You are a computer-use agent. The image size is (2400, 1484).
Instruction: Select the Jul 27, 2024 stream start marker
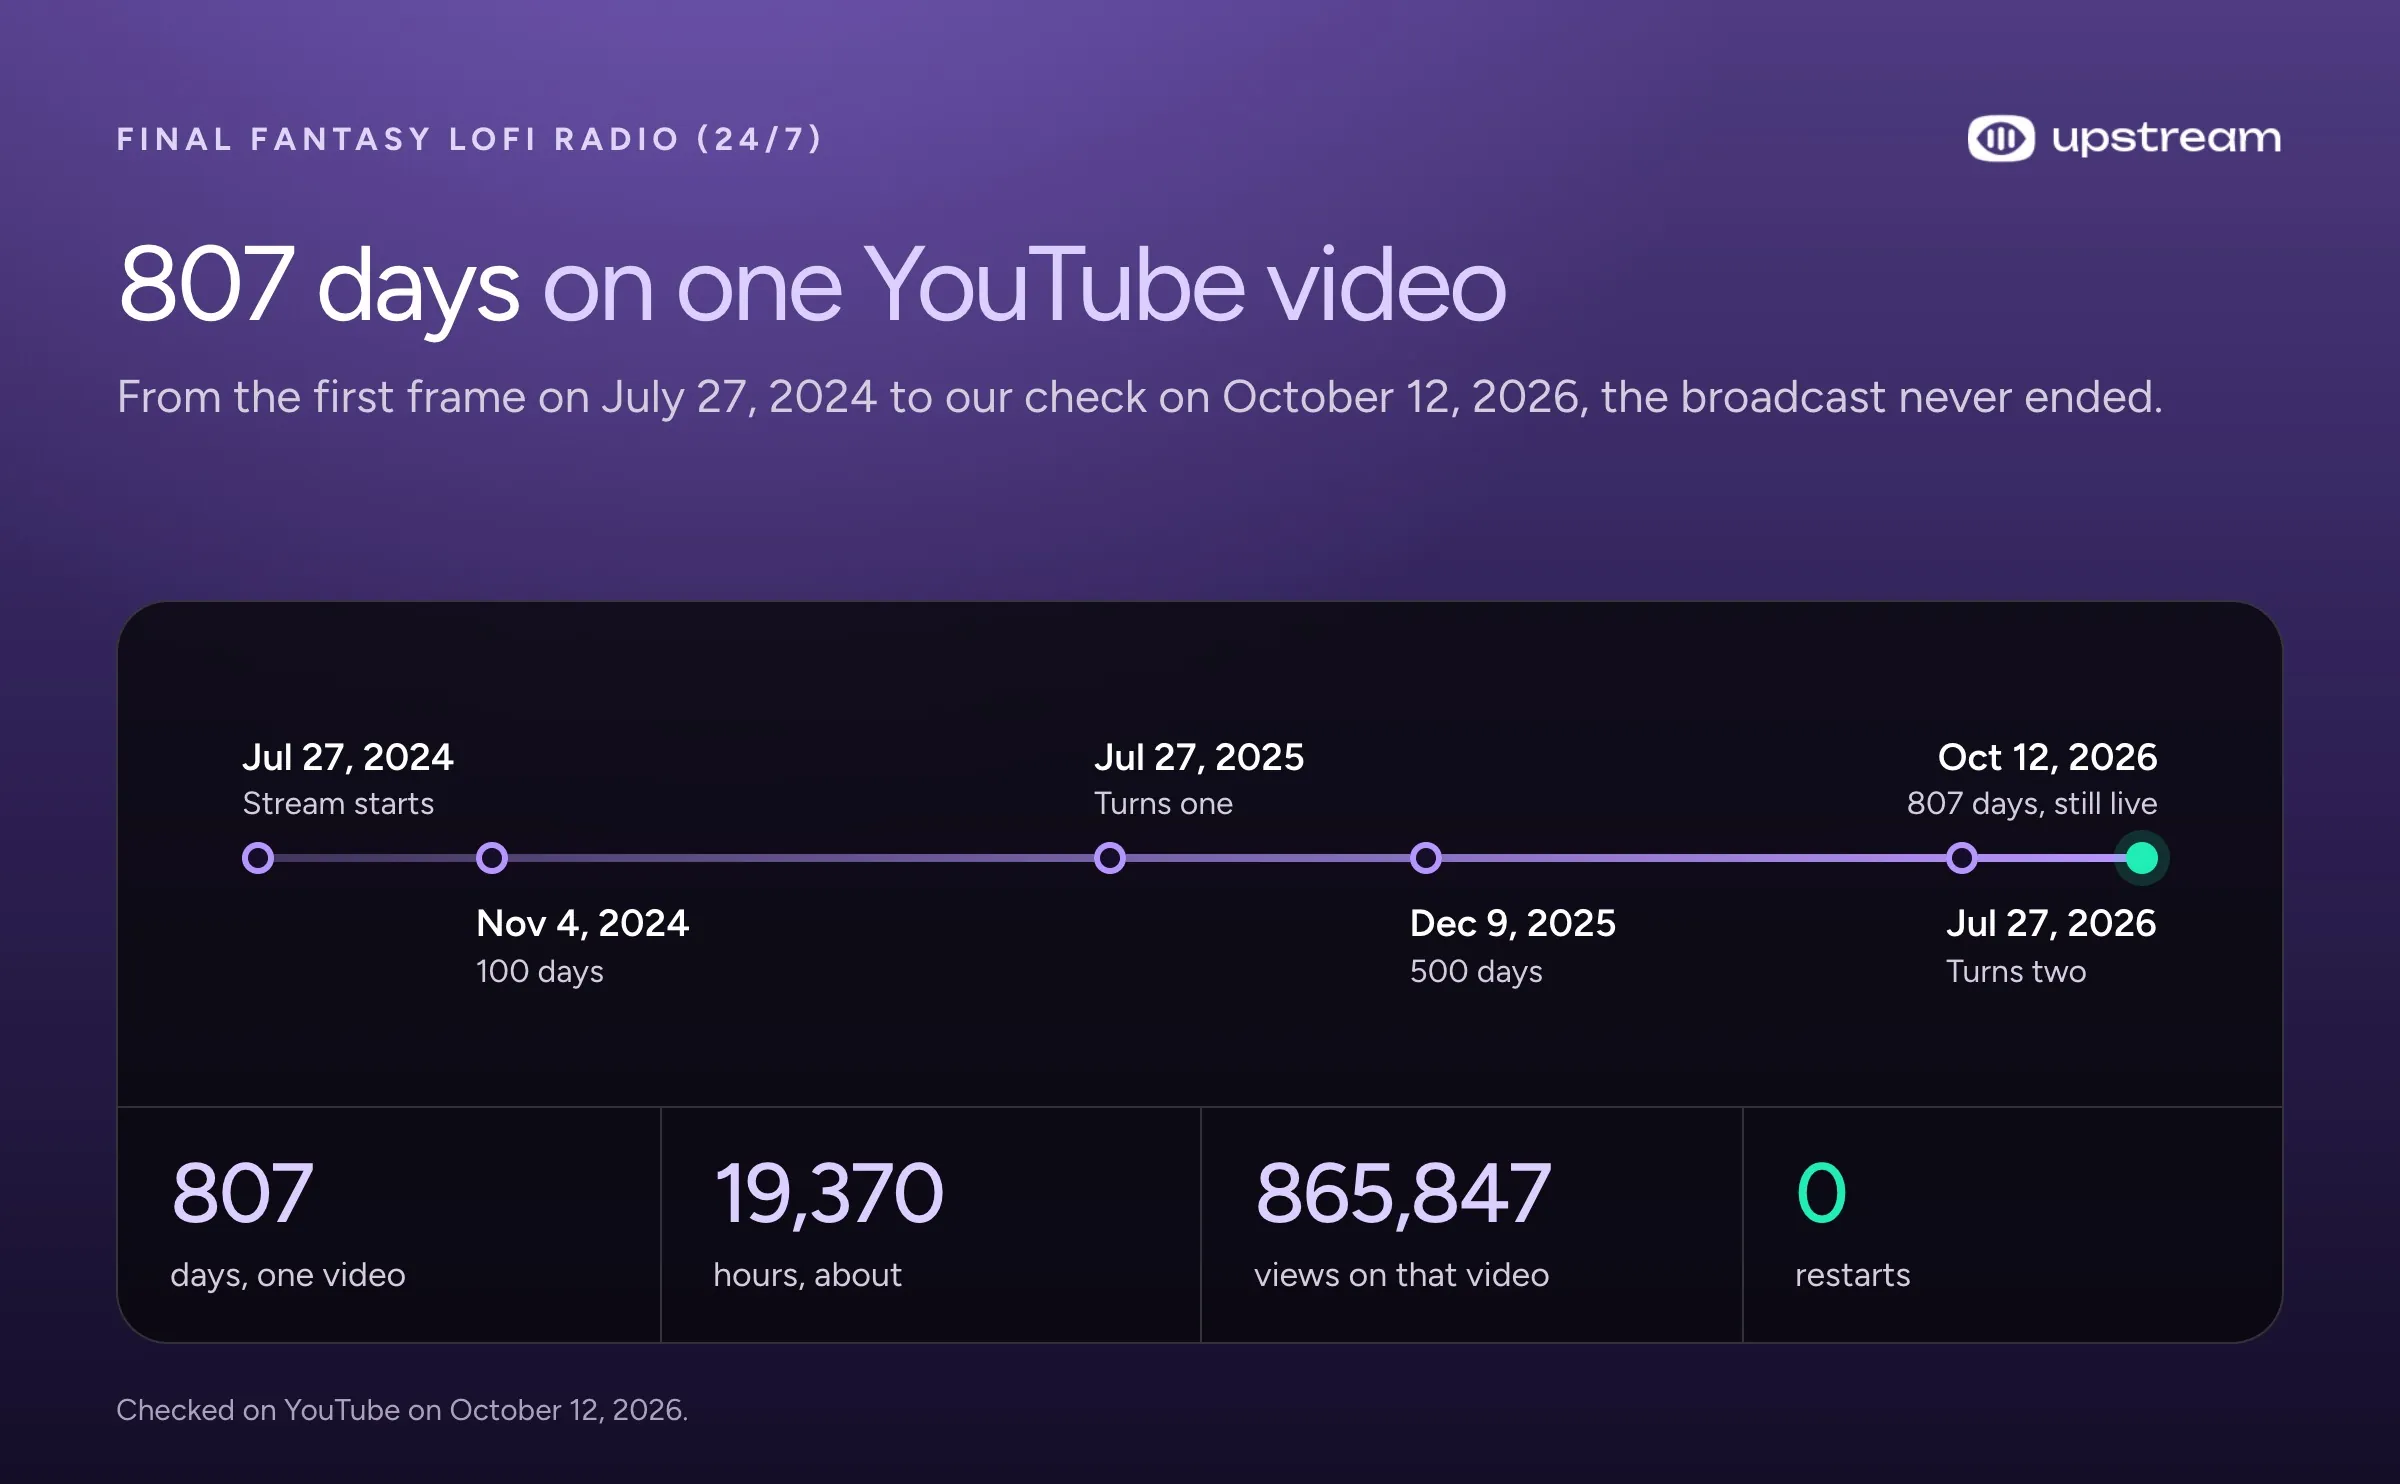[258, 858]
